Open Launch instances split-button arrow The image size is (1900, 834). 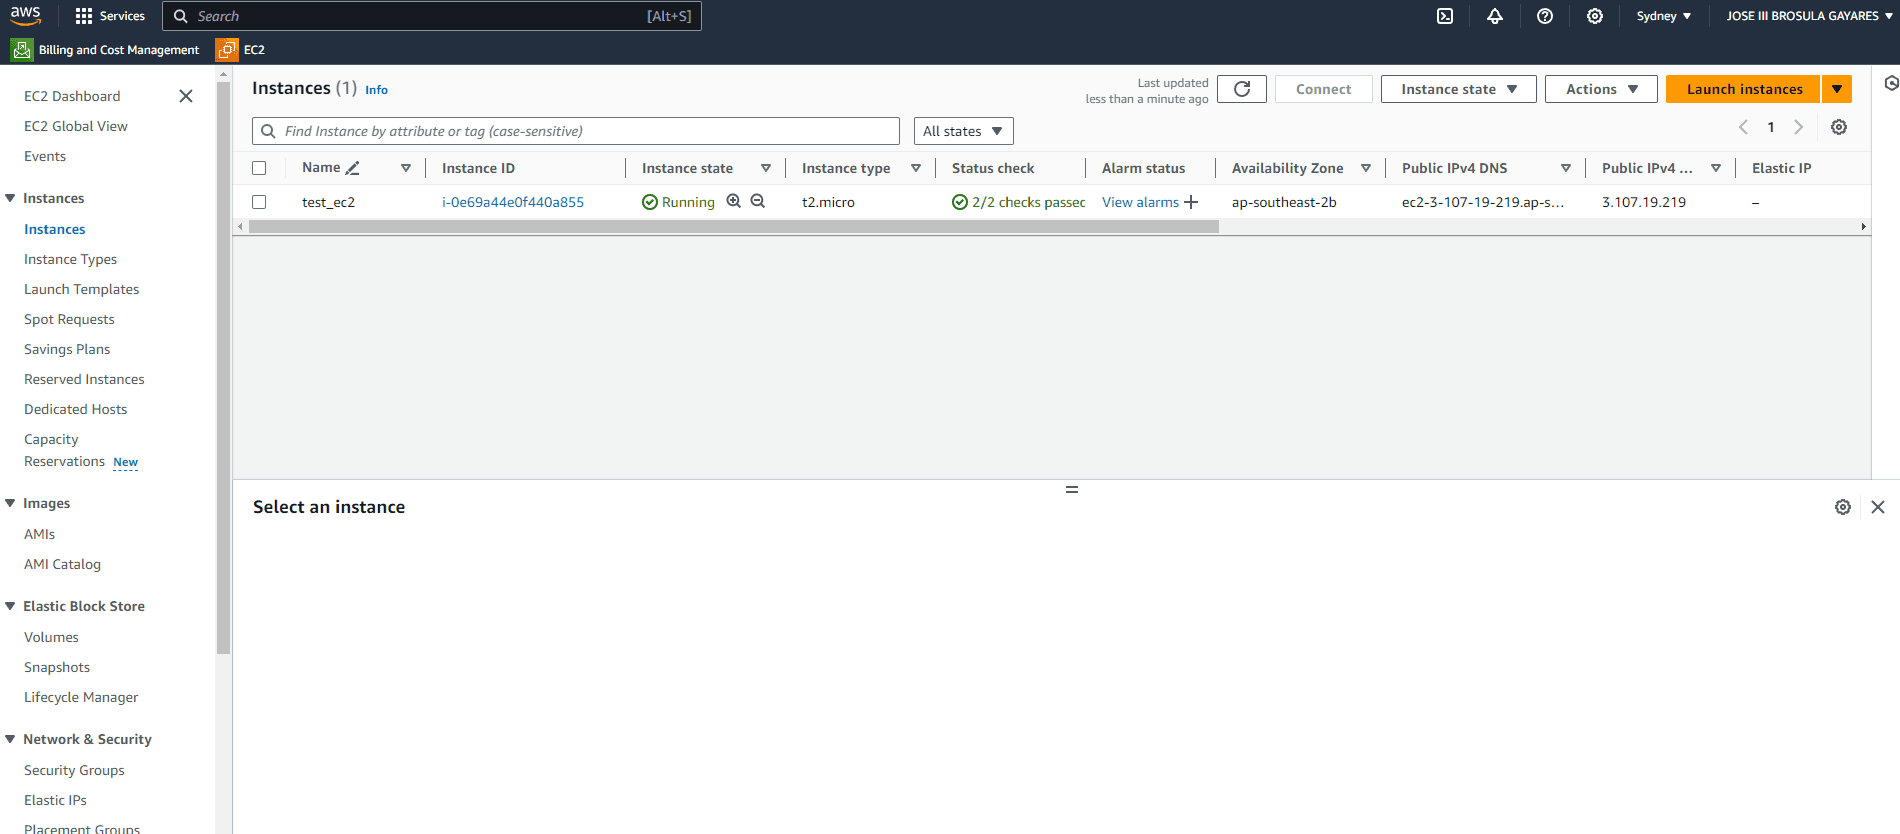point(1837,89)
